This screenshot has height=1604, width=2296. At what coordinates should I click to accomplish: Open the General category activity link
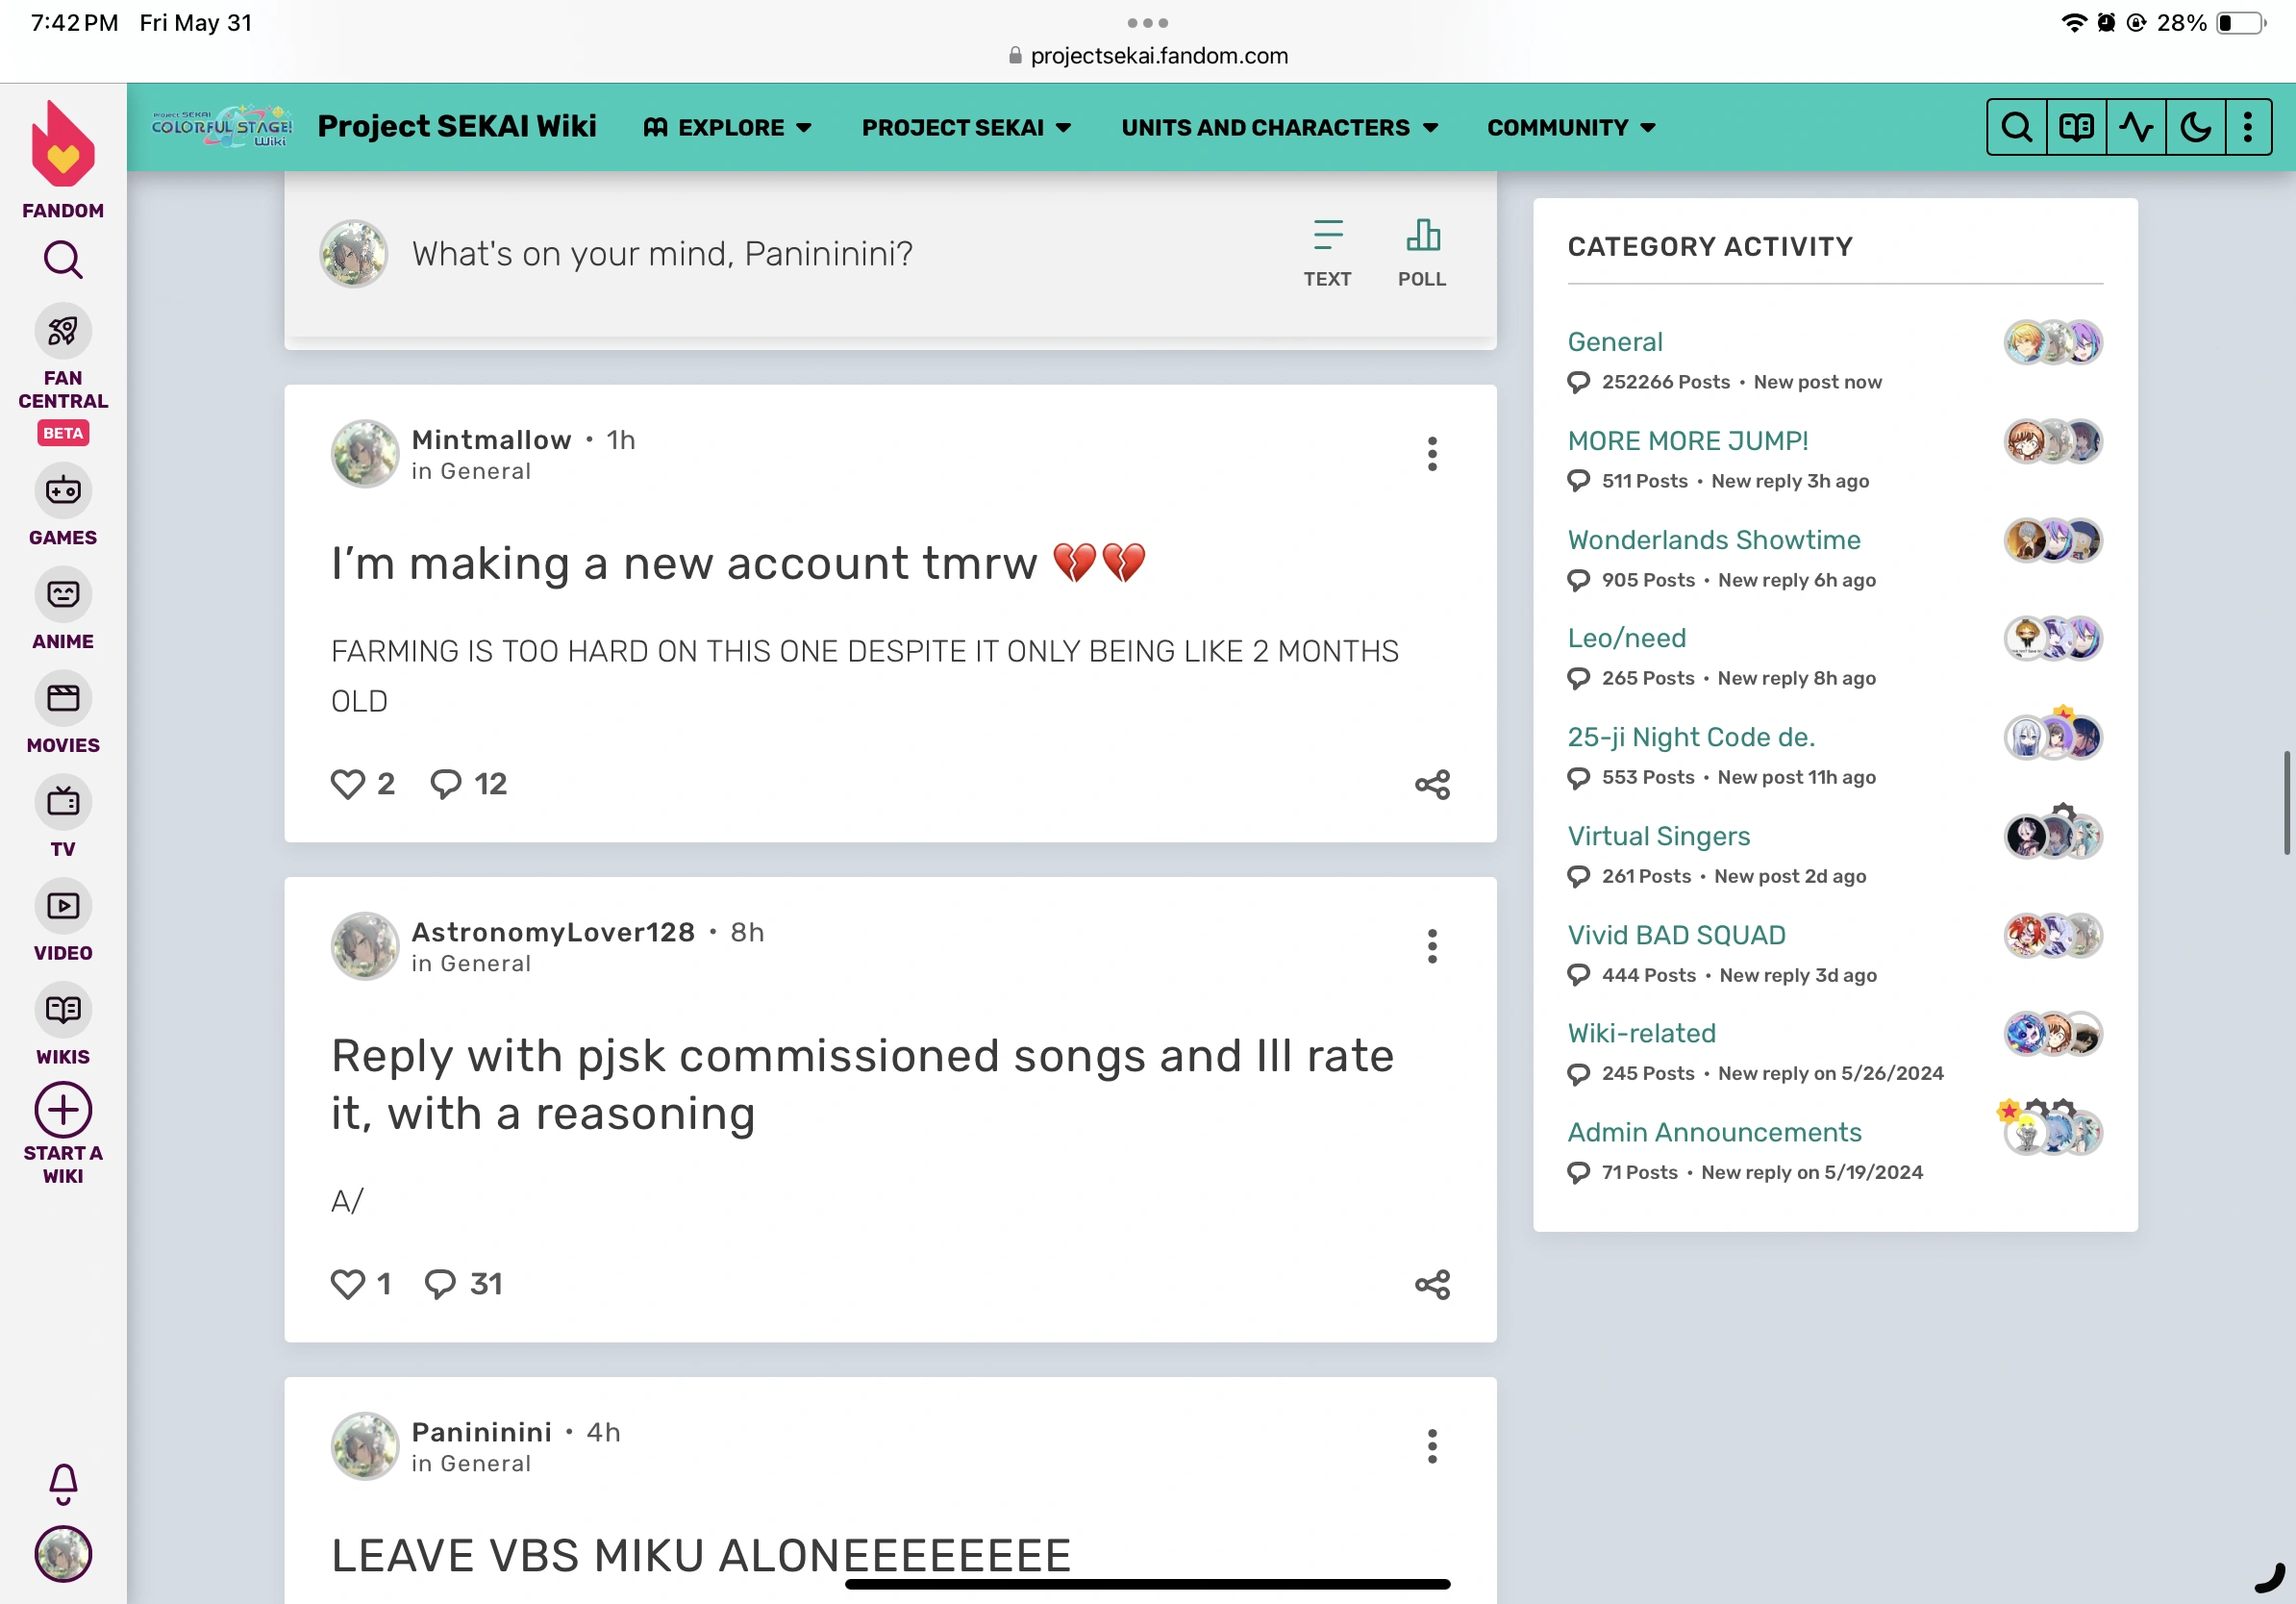coord(1614,341)
